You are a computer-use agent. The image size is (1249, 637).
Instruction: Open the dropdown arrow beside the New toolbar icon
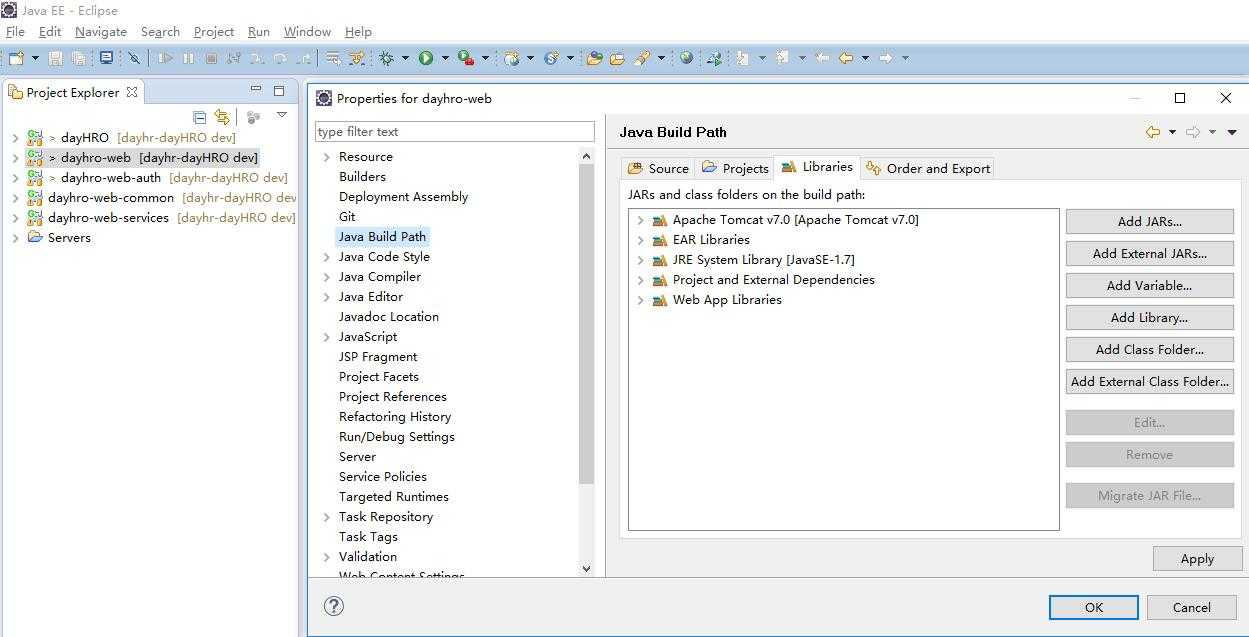click(35, 59)
